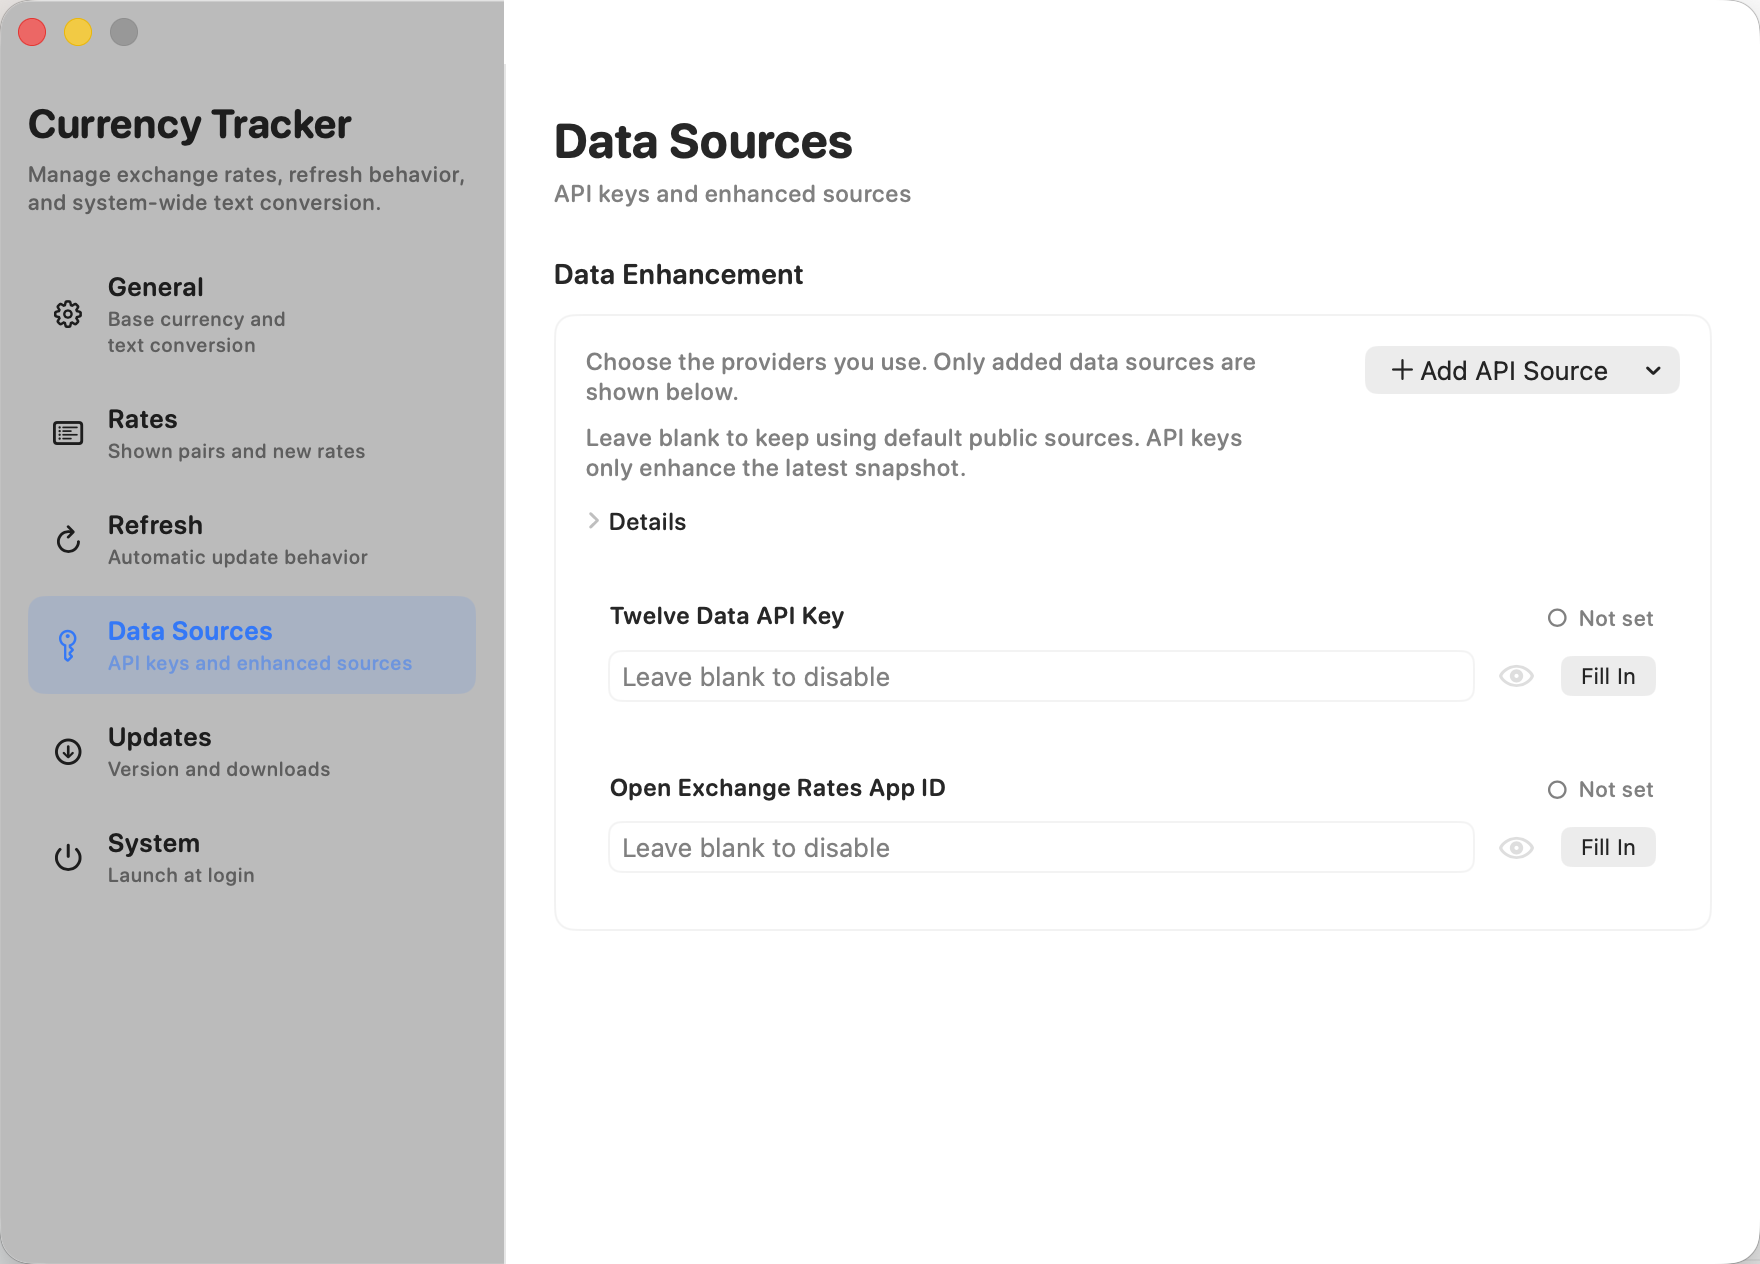The height and width of the screenshot is (1264, 1760).
Task: Open General settings via the gear icon
Action: point(67,313)
